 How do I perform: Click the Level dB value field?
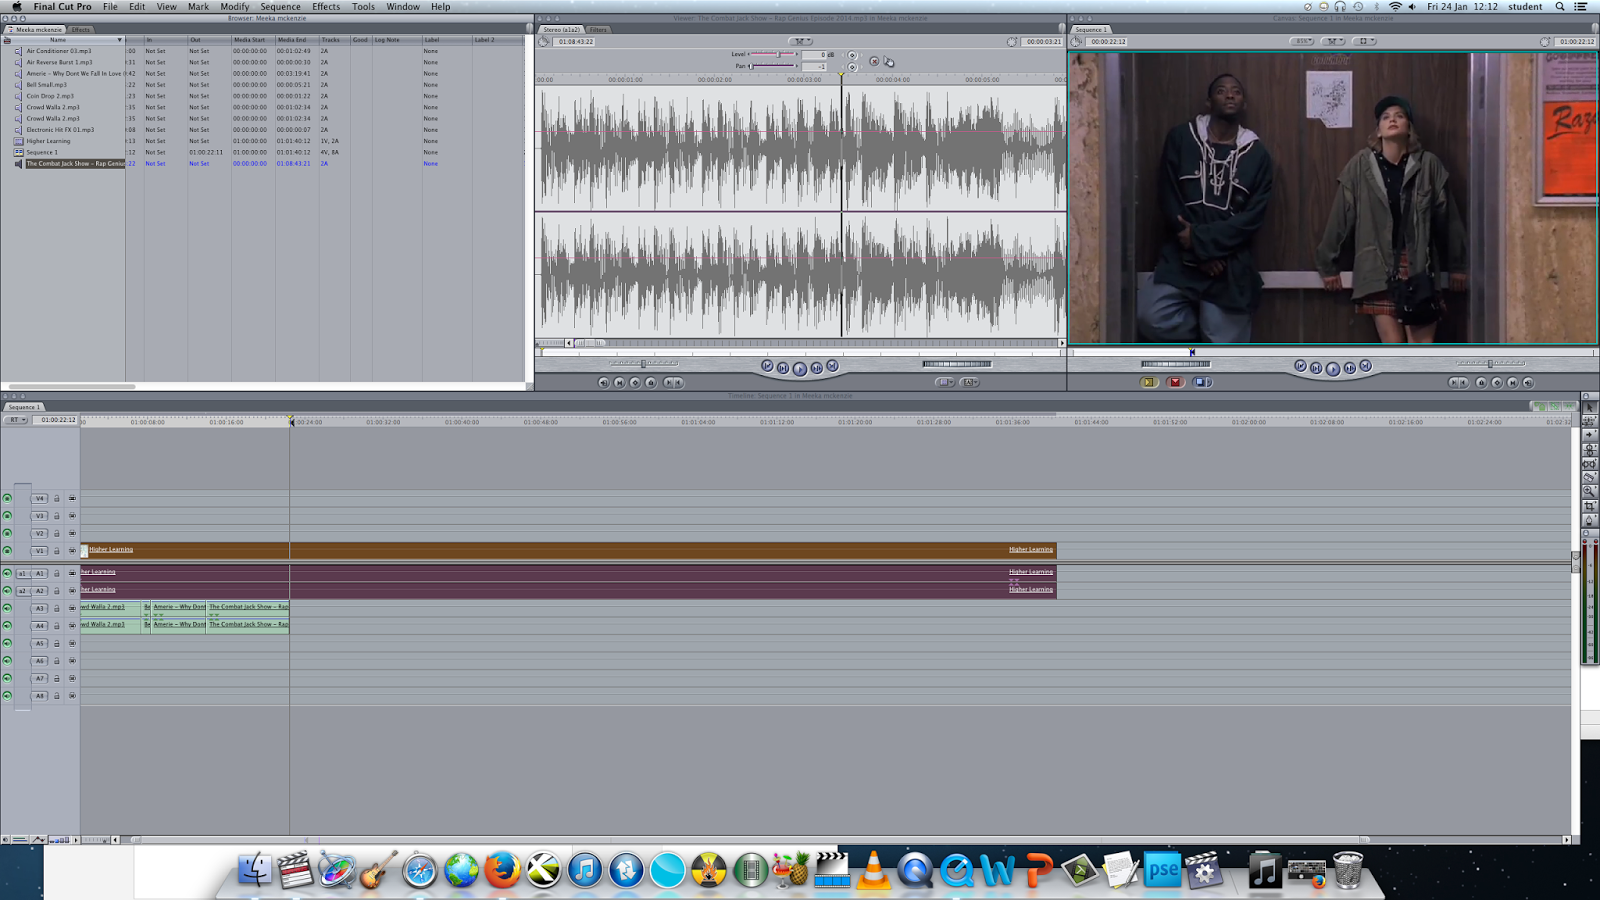point(816,54)
